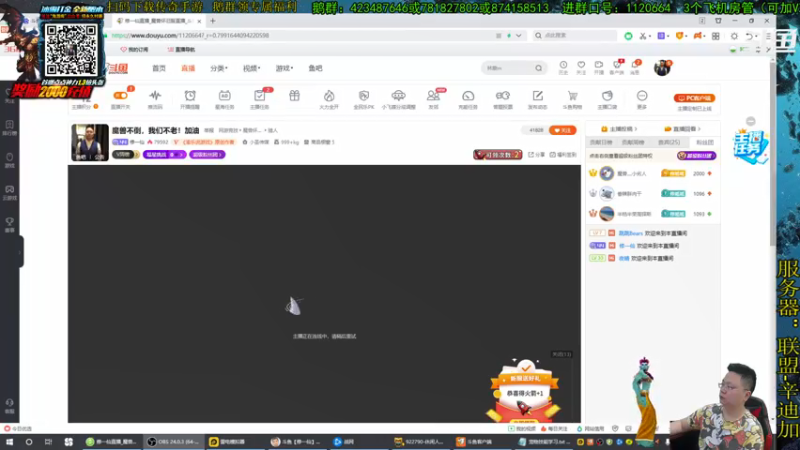Viewport: 800px width, 450px height.
Task: Open the two-person friends icon
Action: (x=433, y=96)
